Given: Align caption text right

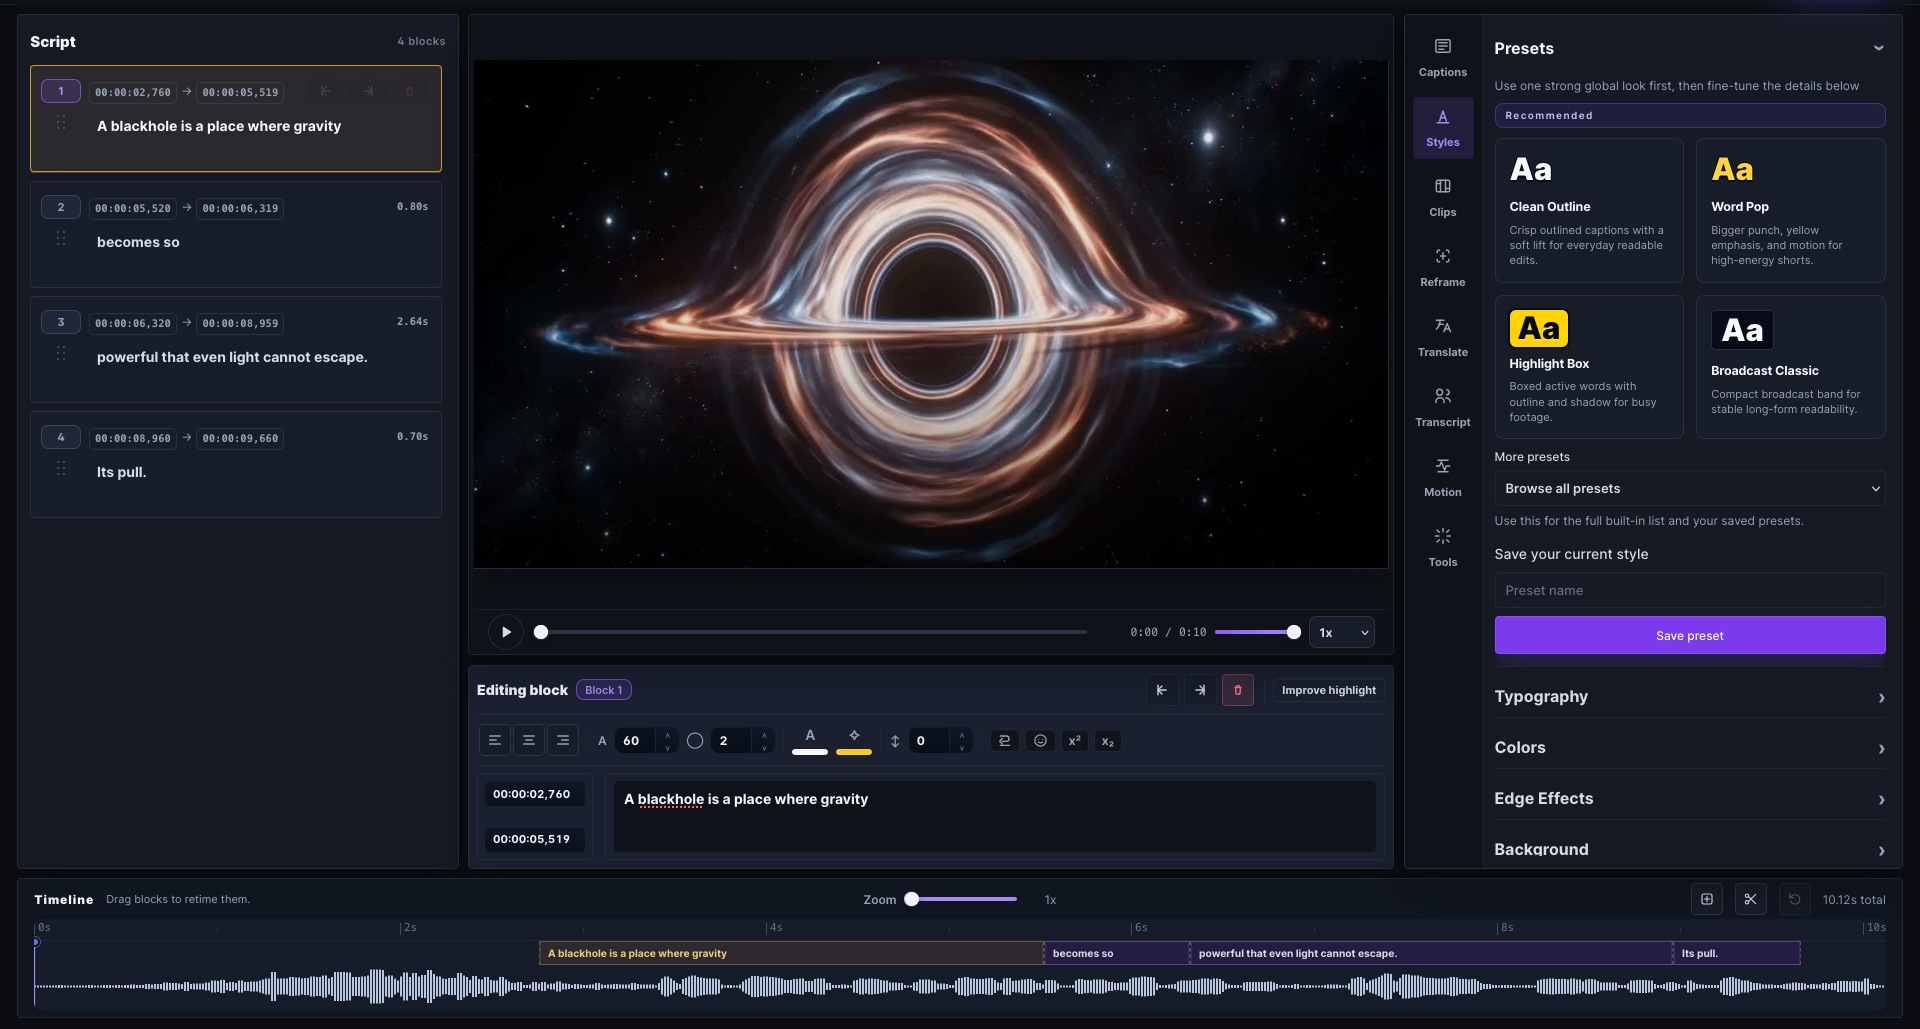Looking at the screenshot, I should [x=562, y=741].
